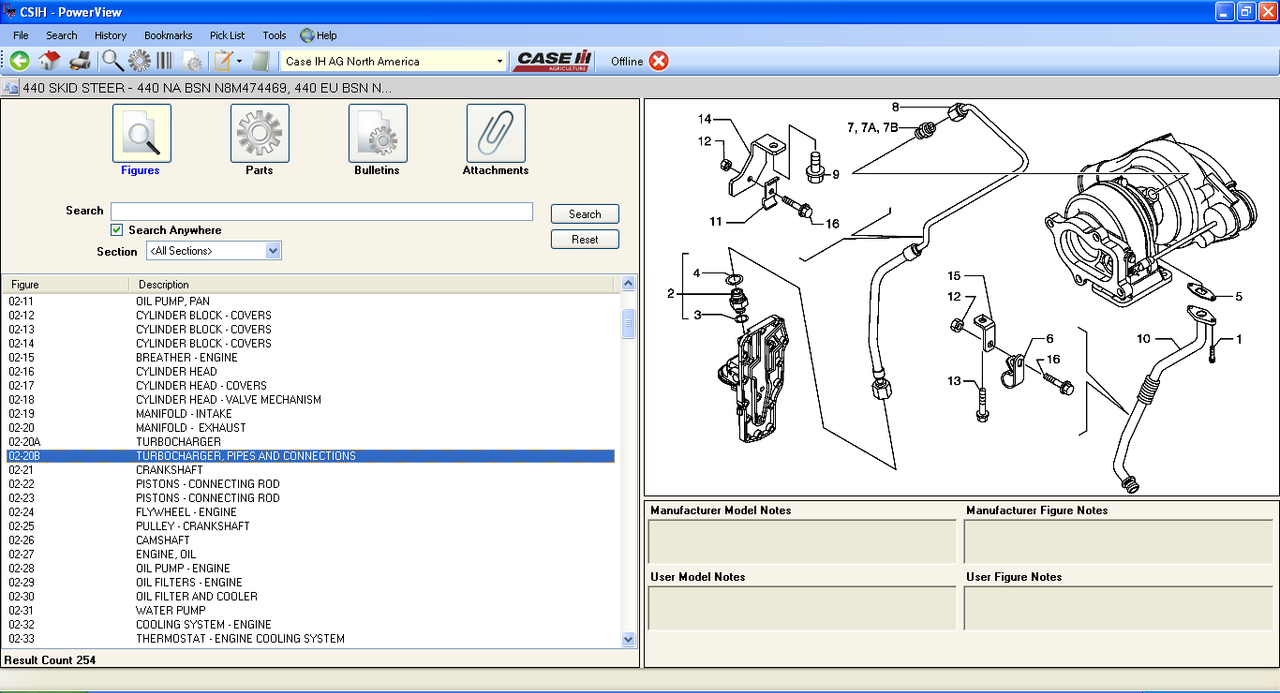The height and width of the screenshot is (693, 1280).
Task: Click the figure list scroll down arrow
Action: coord(628,639)
